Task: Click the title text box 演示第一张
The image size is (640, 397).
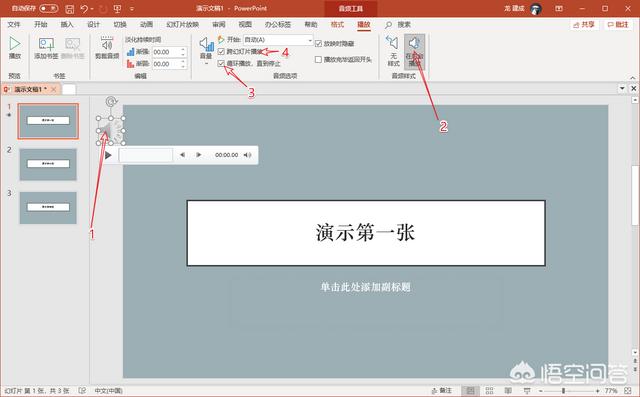Action: point(366,233)
